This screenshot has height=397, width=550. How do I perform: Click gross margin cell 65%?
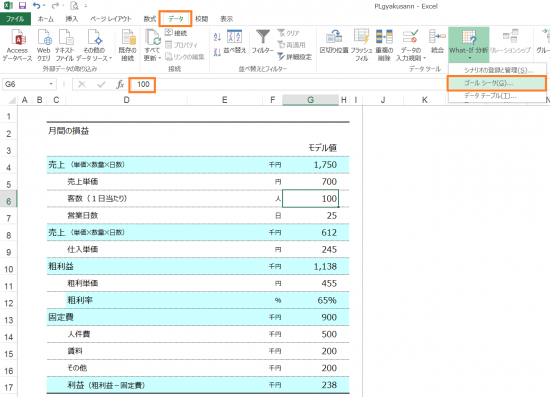[x=310, y=300]
